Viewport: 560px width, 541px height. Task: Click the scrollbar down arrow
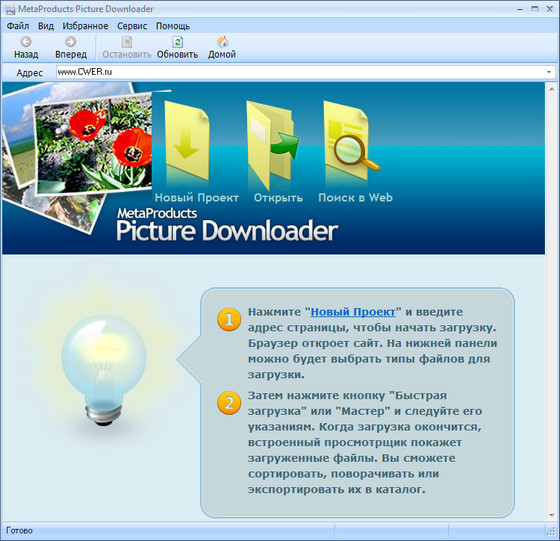tap(552, 515)
